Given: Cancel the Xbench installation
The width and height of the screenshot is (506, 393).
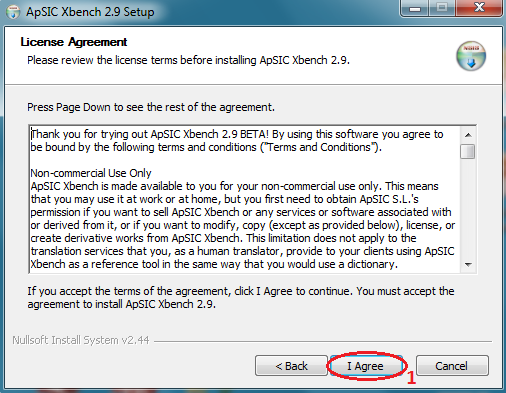Looking at the screenshot, I should (x=452, y=366).
